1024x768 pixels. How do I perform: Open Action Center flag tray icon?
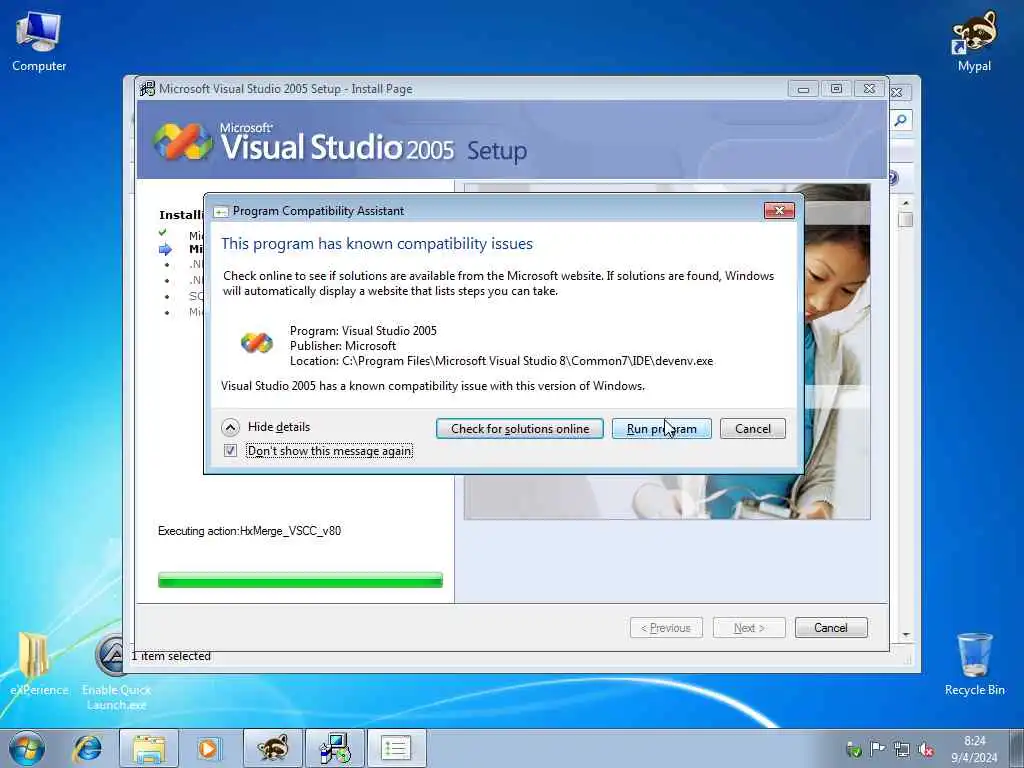tap(878, 749)
